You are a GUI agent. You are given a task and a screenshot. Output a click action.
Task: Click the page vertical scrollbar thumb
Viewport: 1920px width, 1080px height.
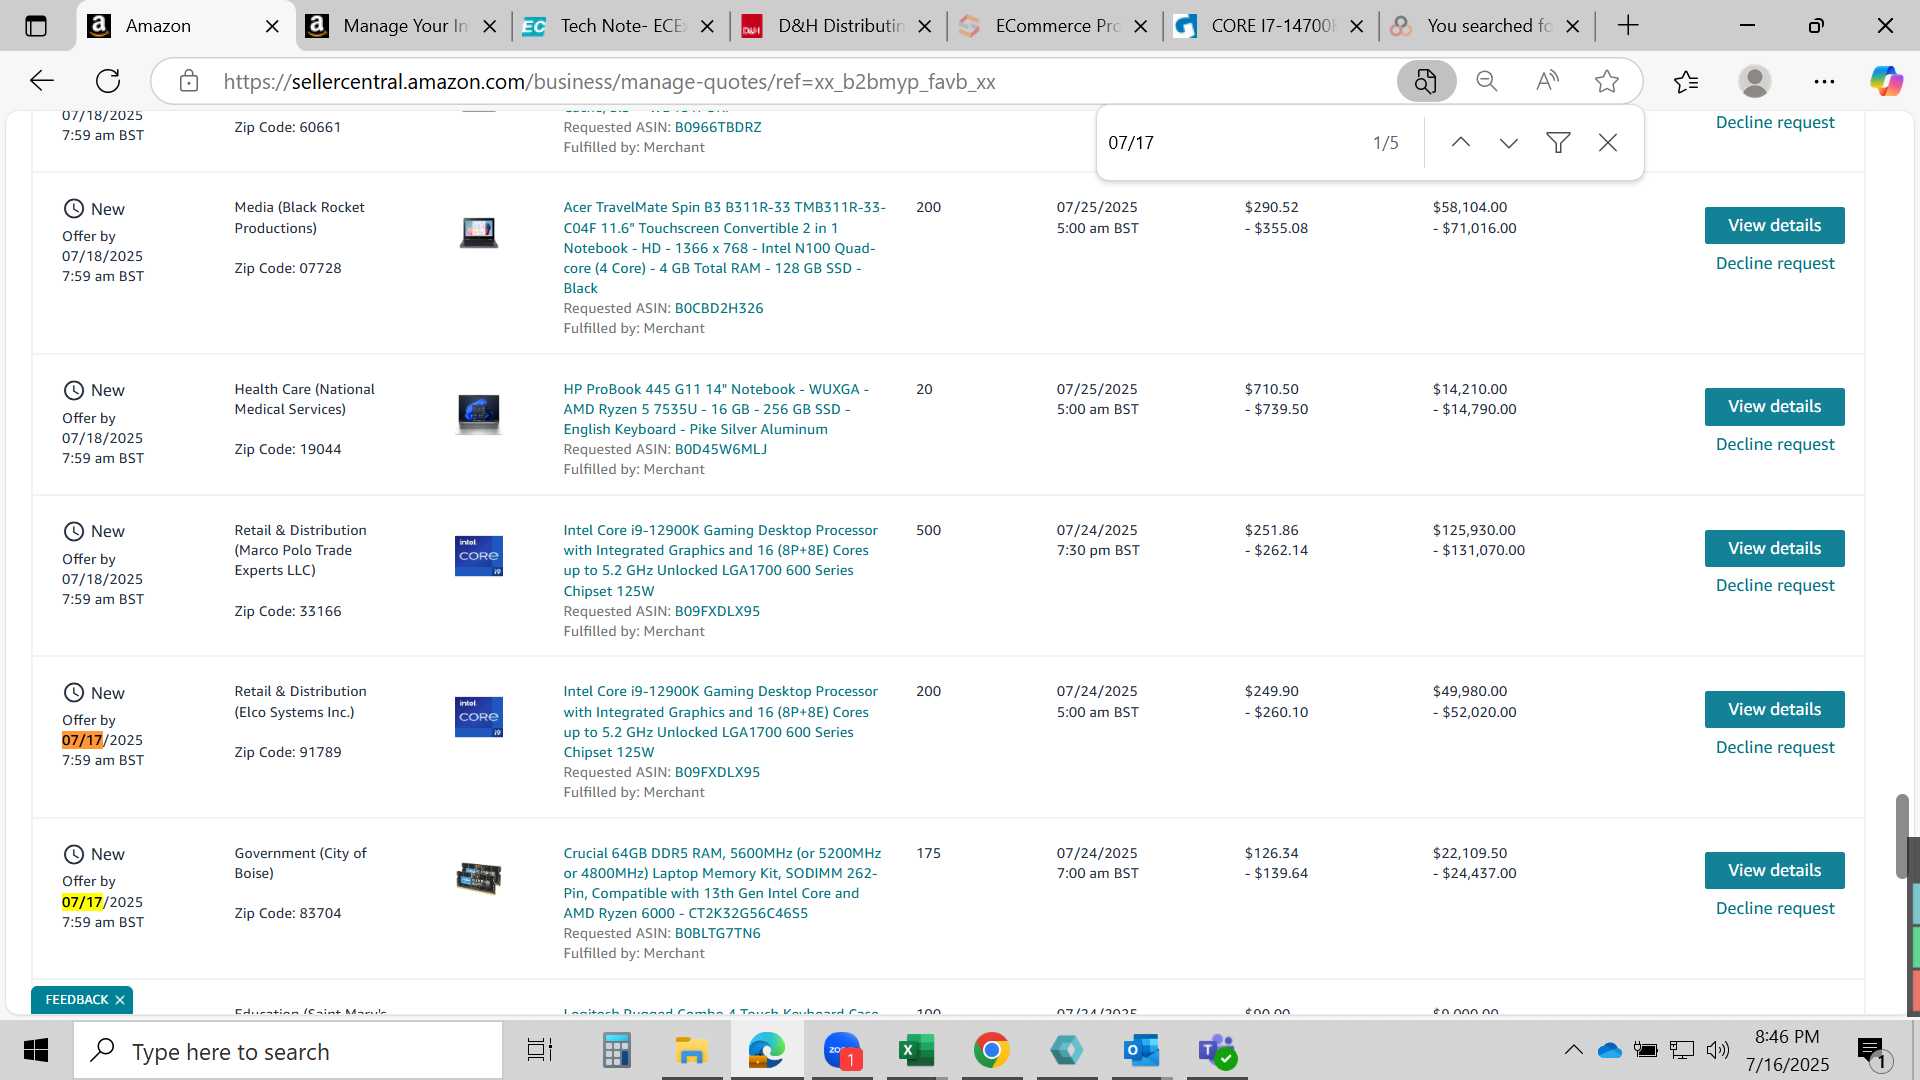[x=1901, y=836]
